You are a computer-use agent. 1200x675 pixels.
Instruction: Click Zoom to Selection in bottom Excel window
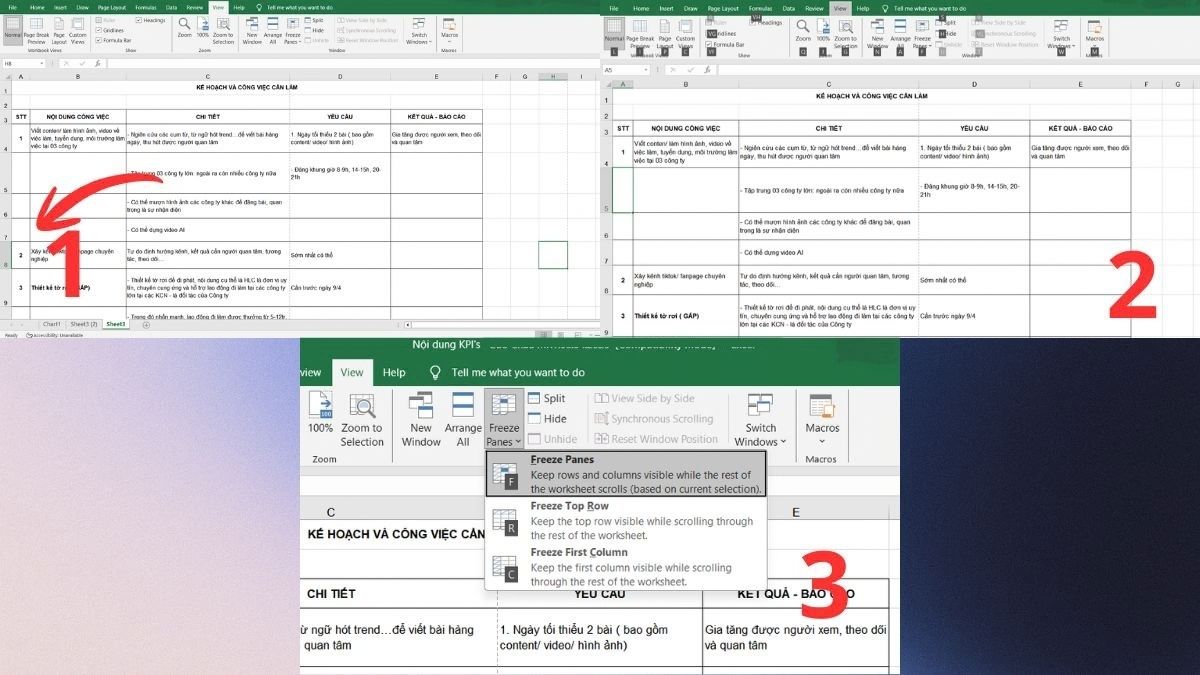tap(362, 420)
